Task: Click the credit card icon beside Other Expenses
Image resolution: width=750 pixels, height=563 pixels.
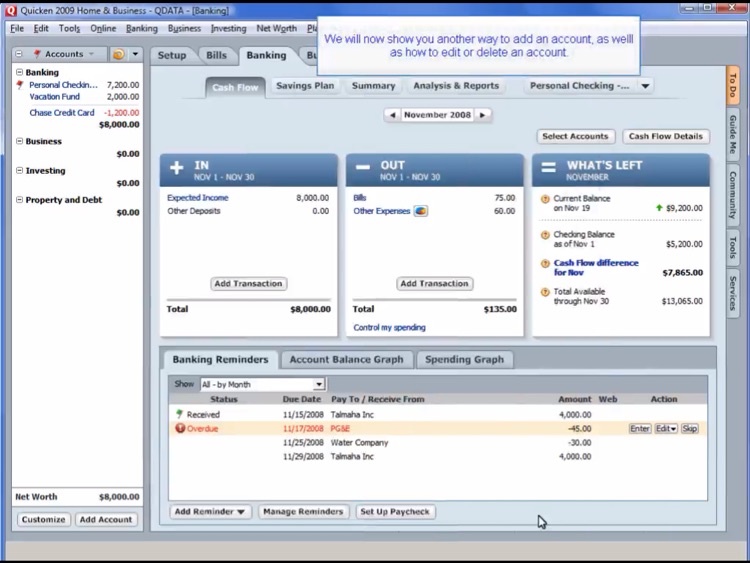Action: click(421, 211)
